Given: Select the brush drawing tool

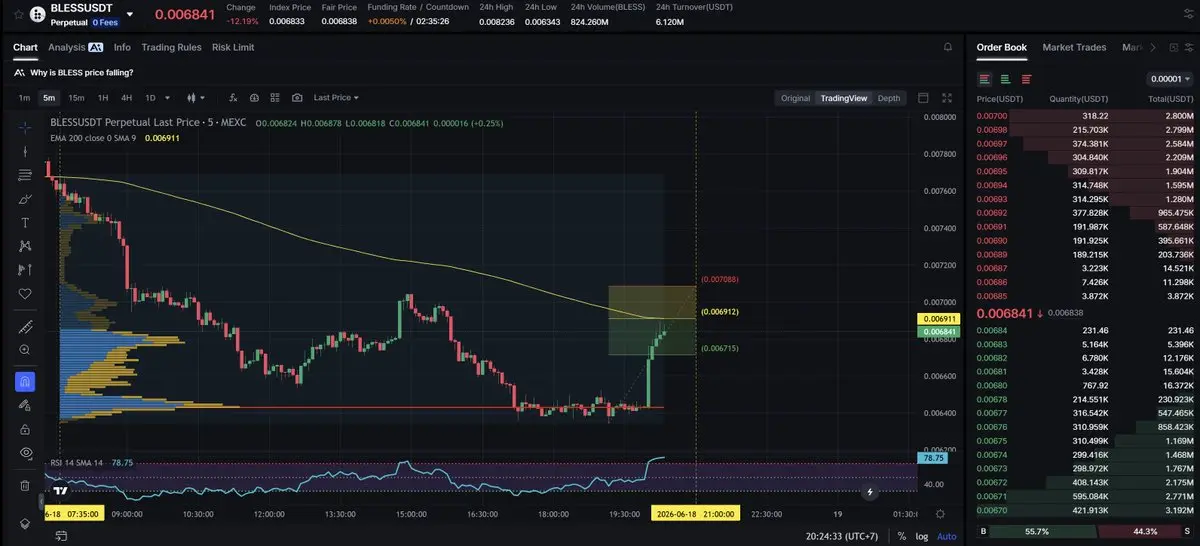Looking at the screenshot, I should tap(25, 199).
